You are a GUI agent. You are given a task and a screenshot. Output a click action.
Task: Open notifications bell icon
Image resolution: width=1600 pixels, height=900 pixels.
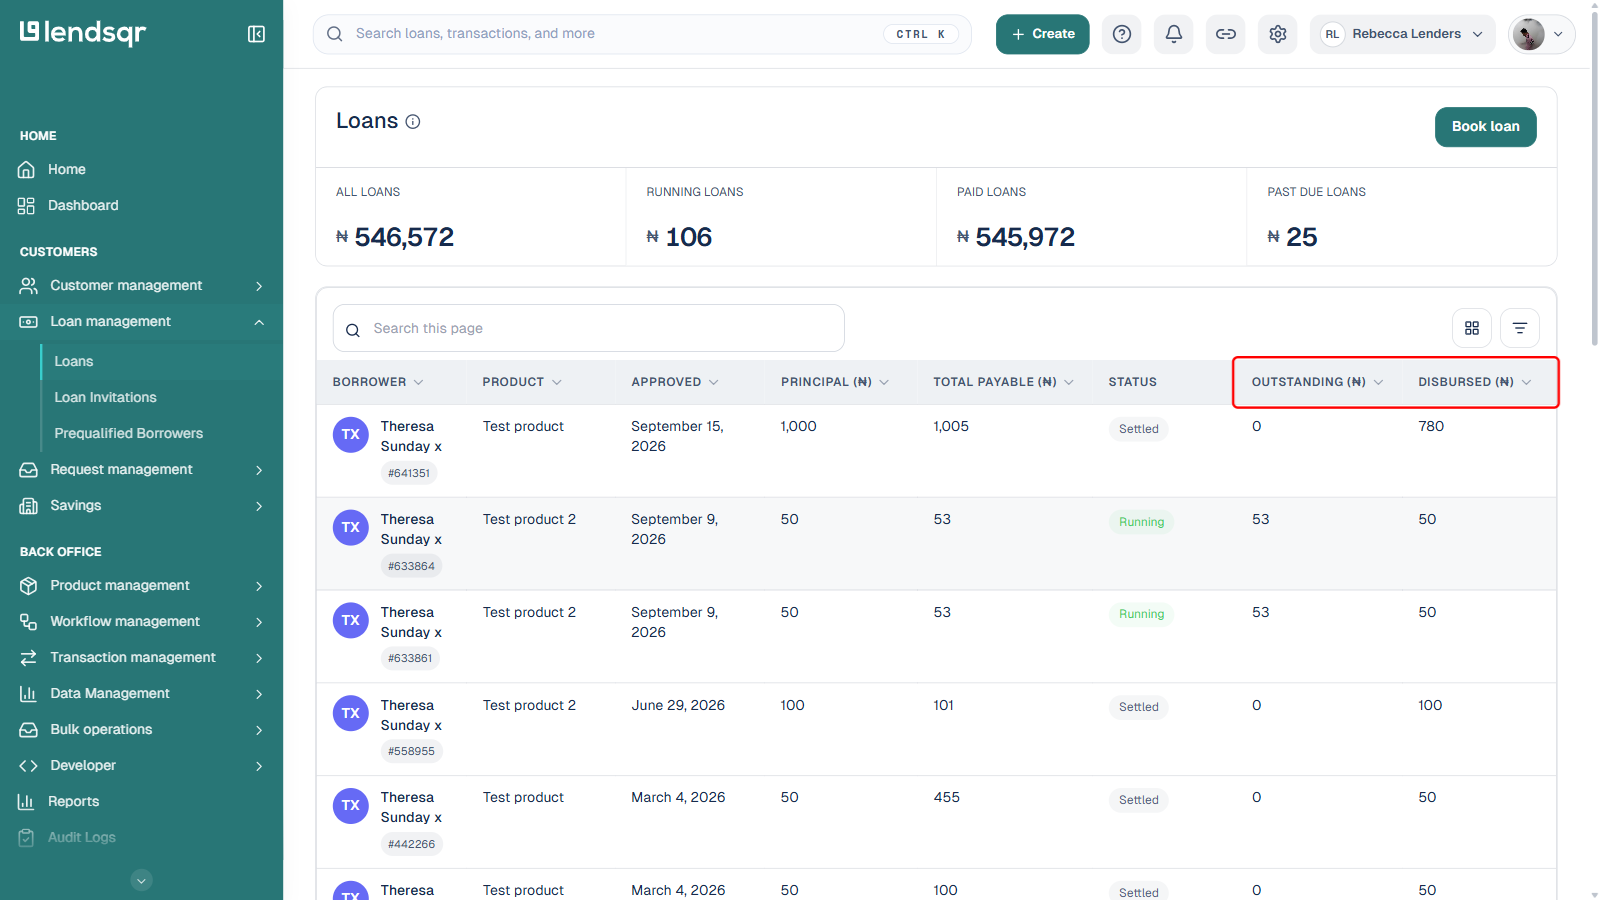click(x=1174, y=34)
